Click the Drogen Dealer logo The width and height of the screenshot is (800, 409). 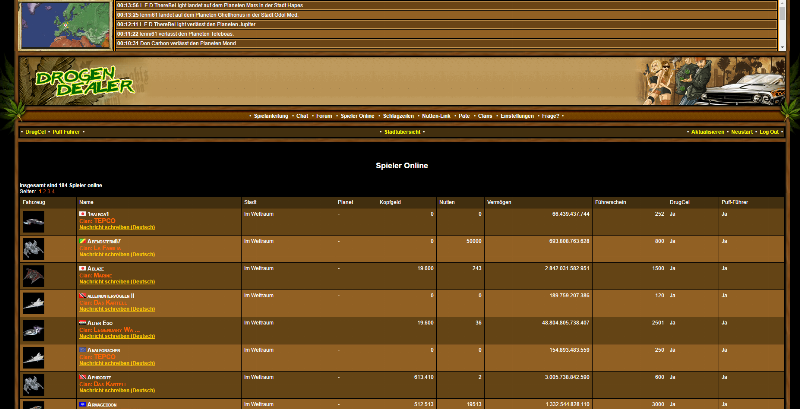click(x=84, y=82)
